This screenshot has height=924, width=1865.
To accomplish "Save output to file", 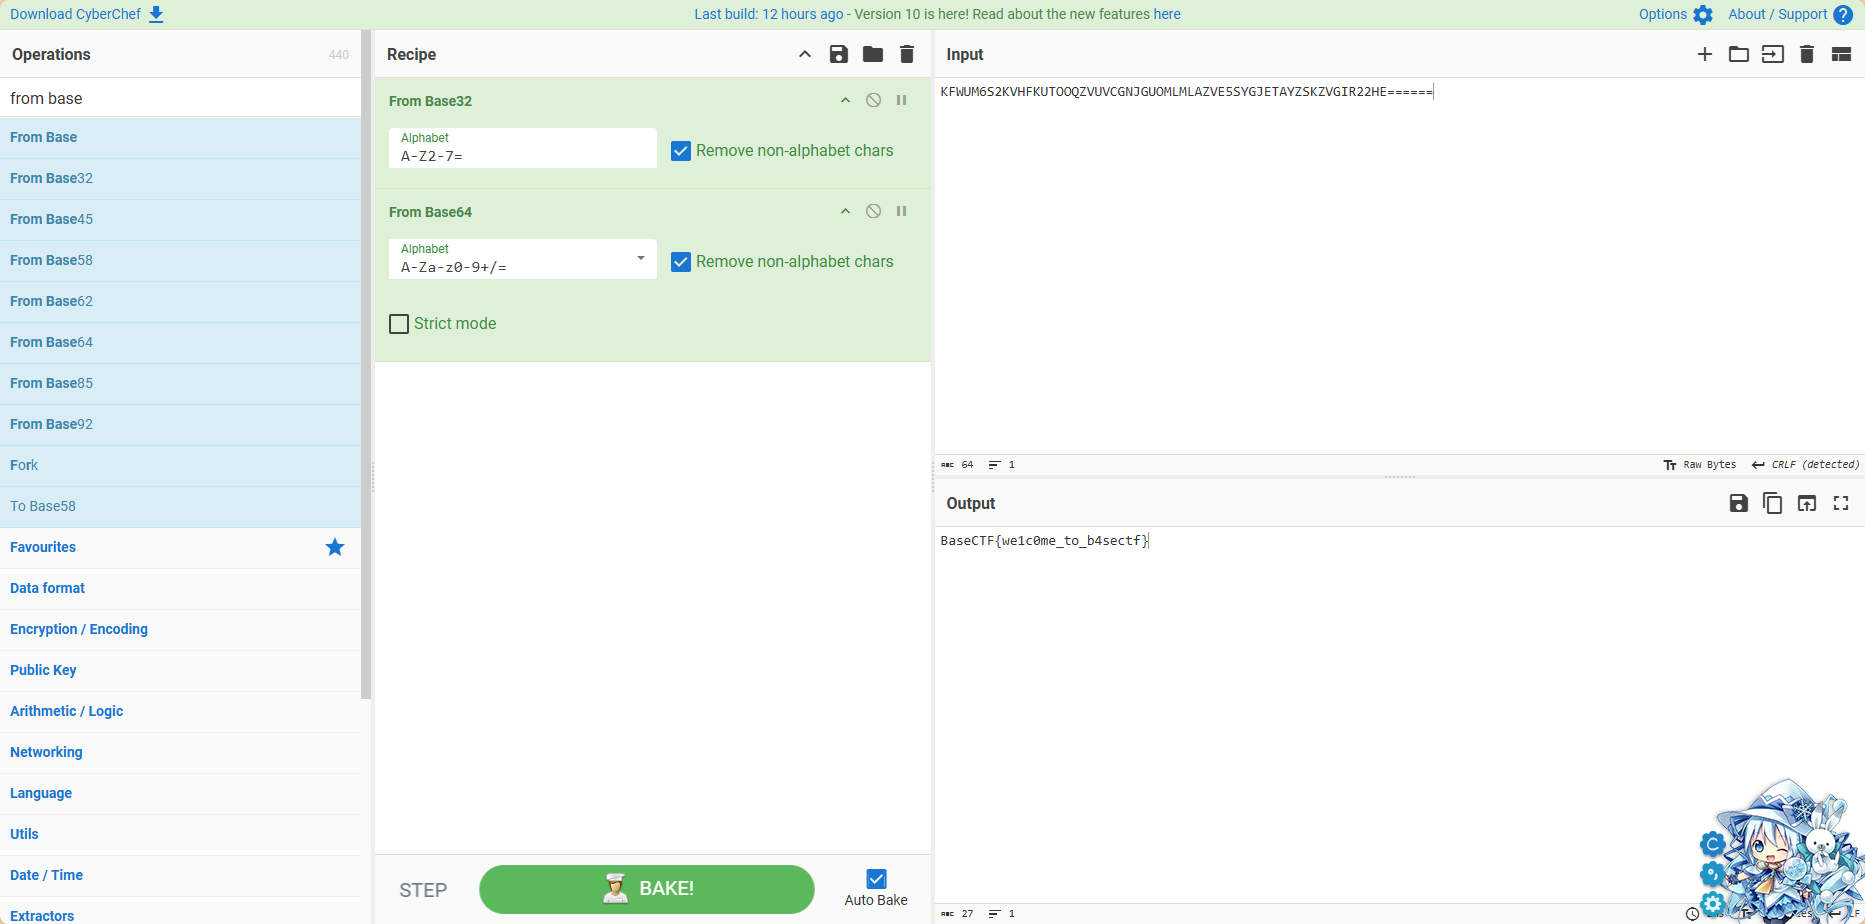I will point(1739,503).
